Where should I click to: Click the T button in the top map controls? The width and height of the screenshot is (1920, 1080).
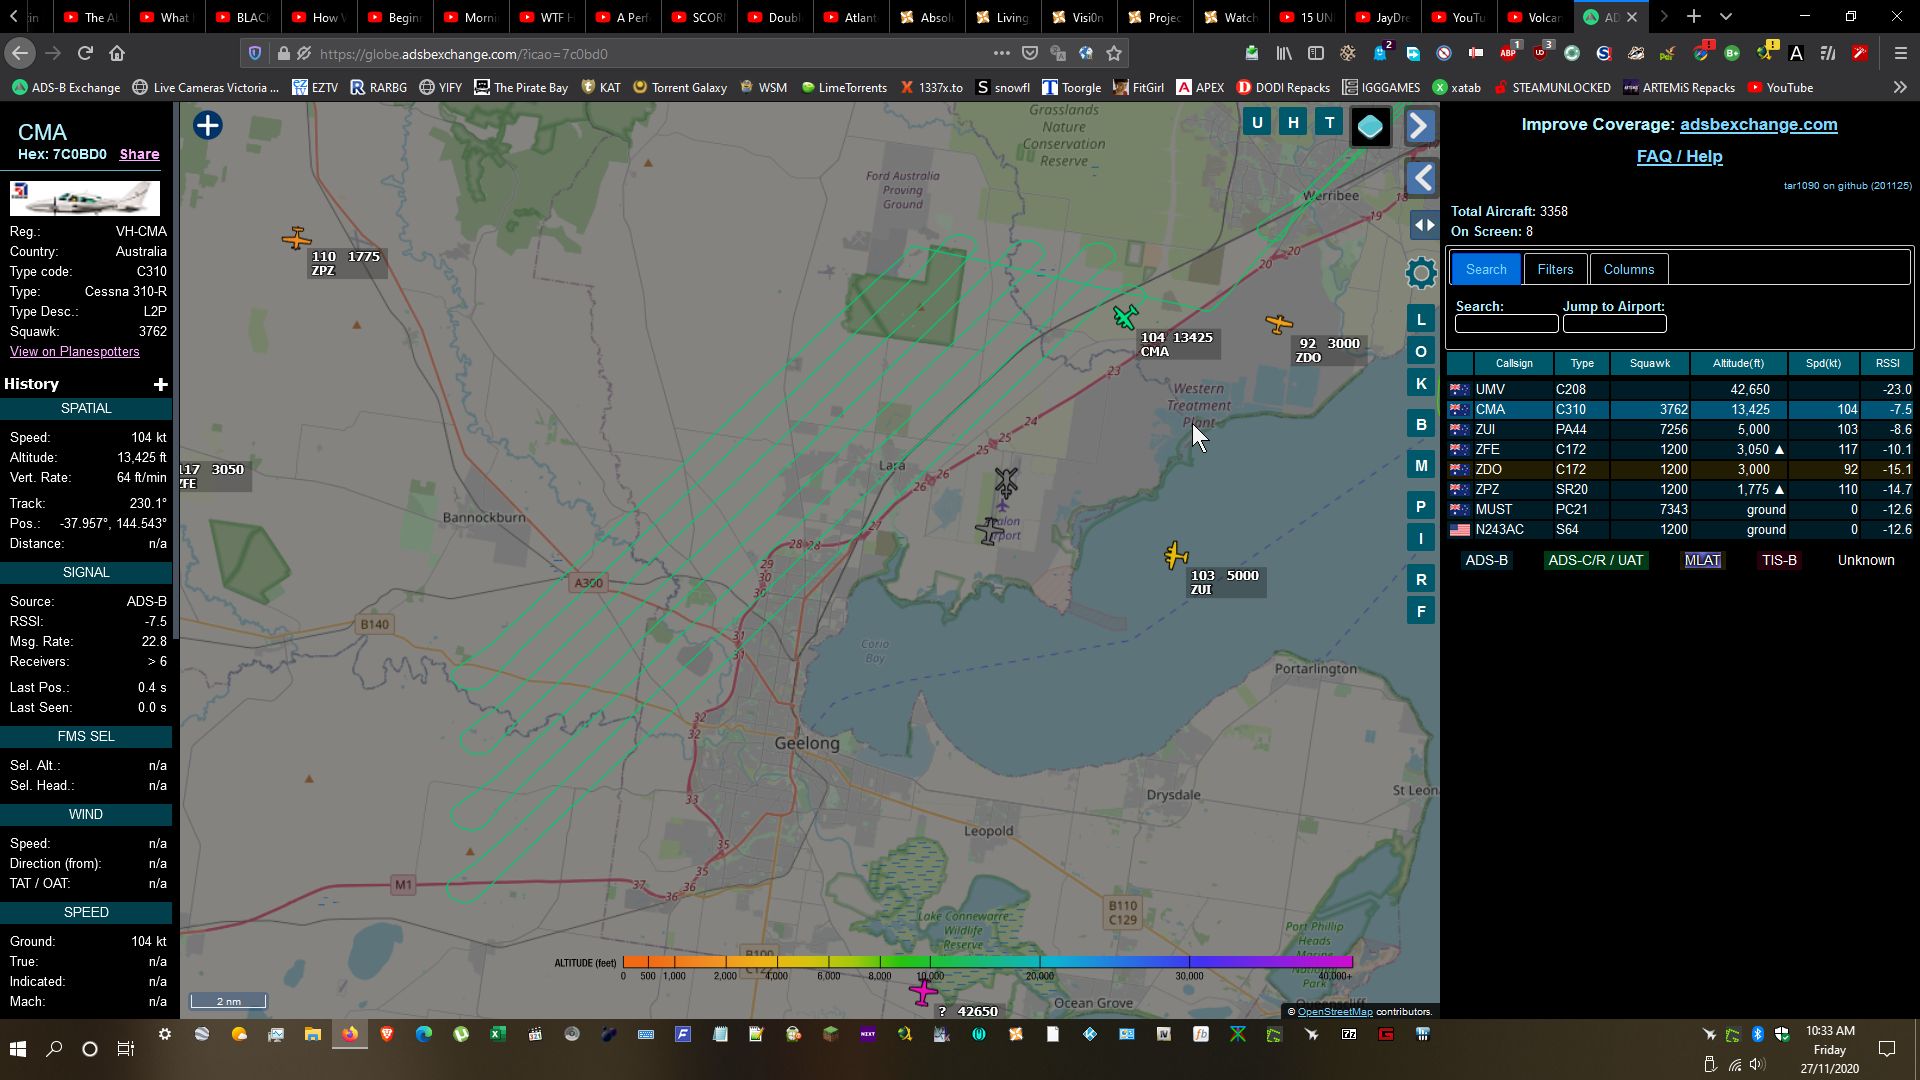tap(1329, 122)
